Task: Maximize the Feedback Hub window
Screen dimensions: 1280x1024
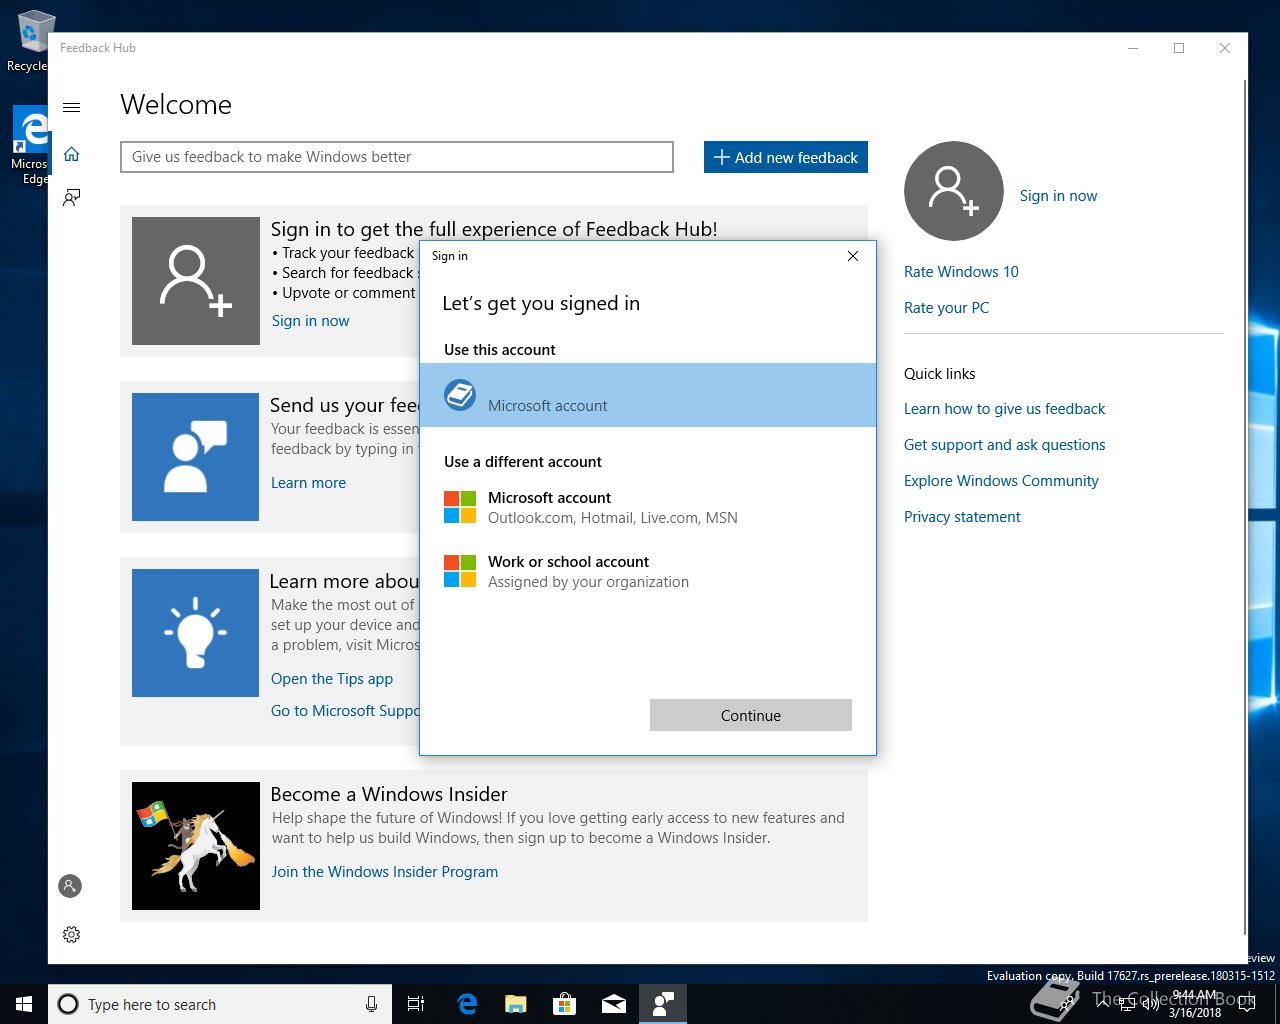Action: click(1179, 48)
